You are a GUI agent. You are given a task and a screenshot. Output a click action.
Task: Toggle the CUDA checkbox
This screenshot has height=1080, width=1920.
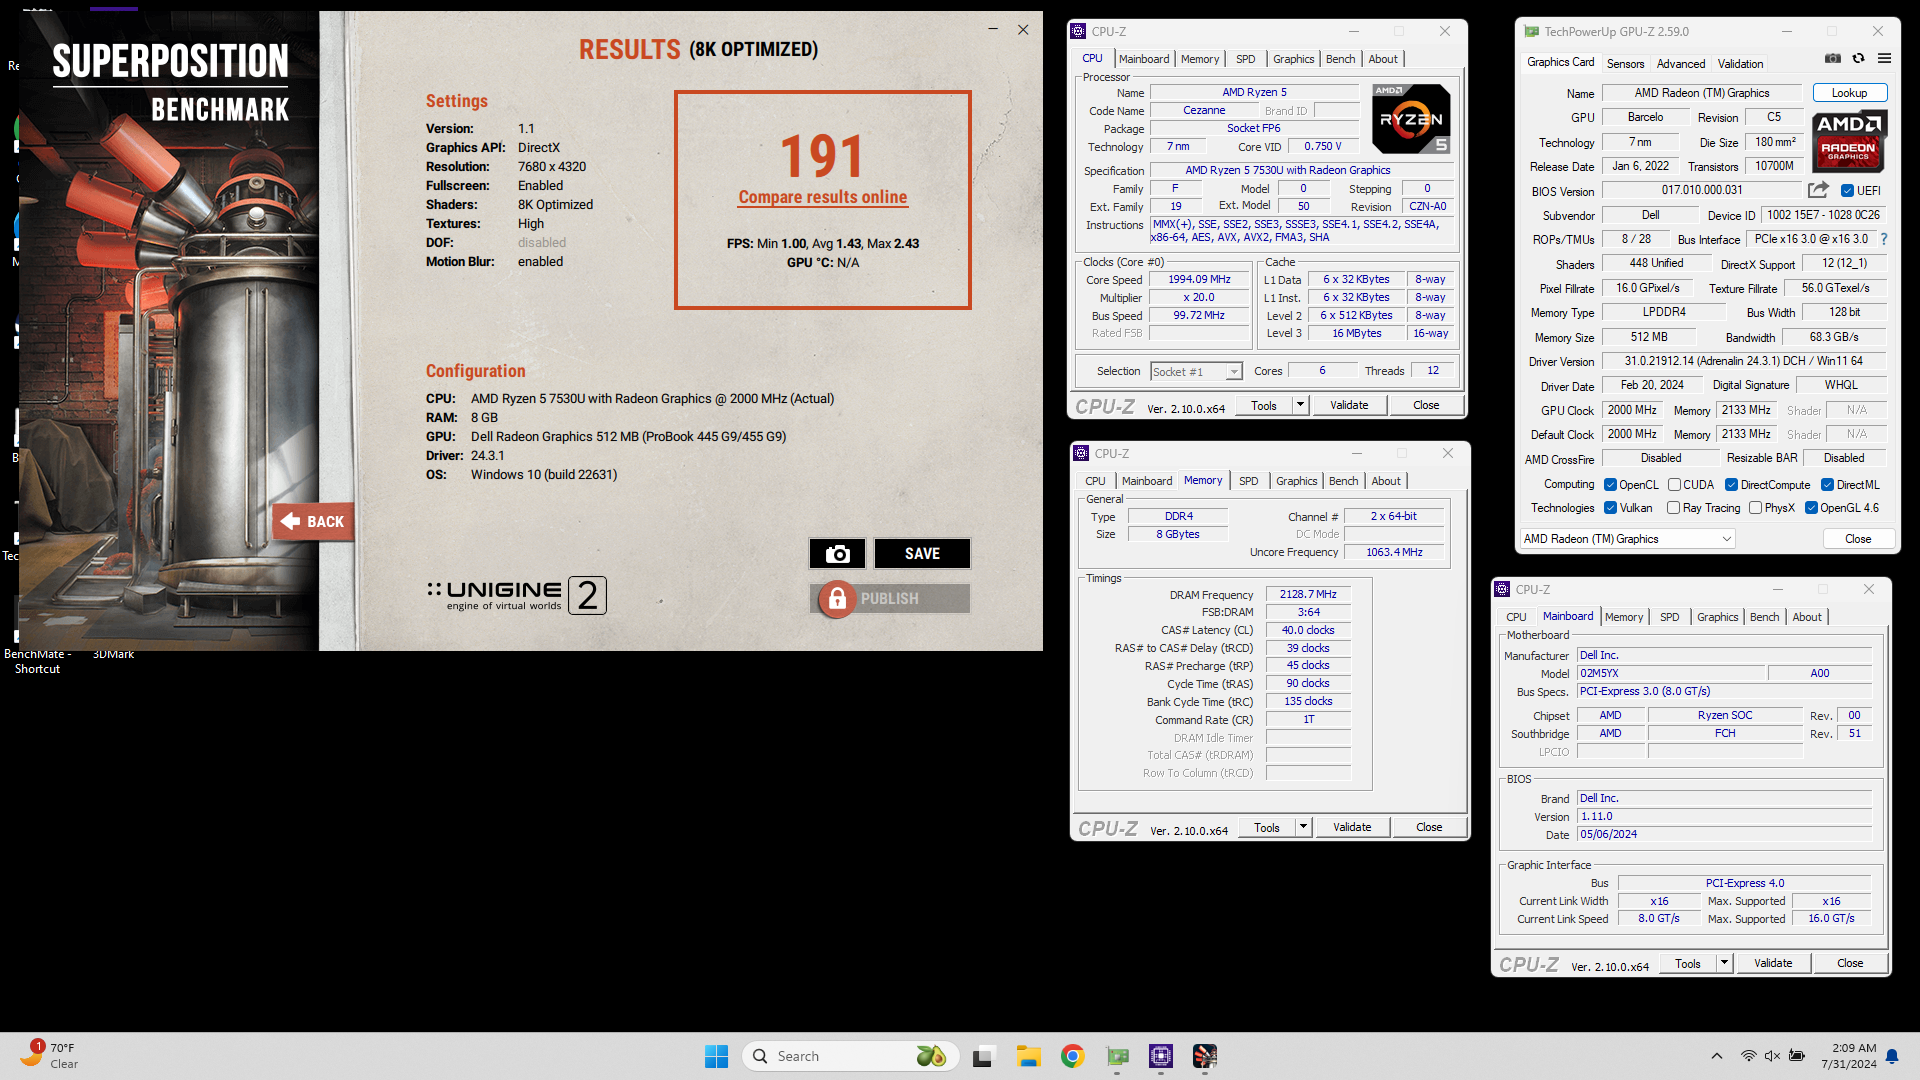pos(1674,485)
